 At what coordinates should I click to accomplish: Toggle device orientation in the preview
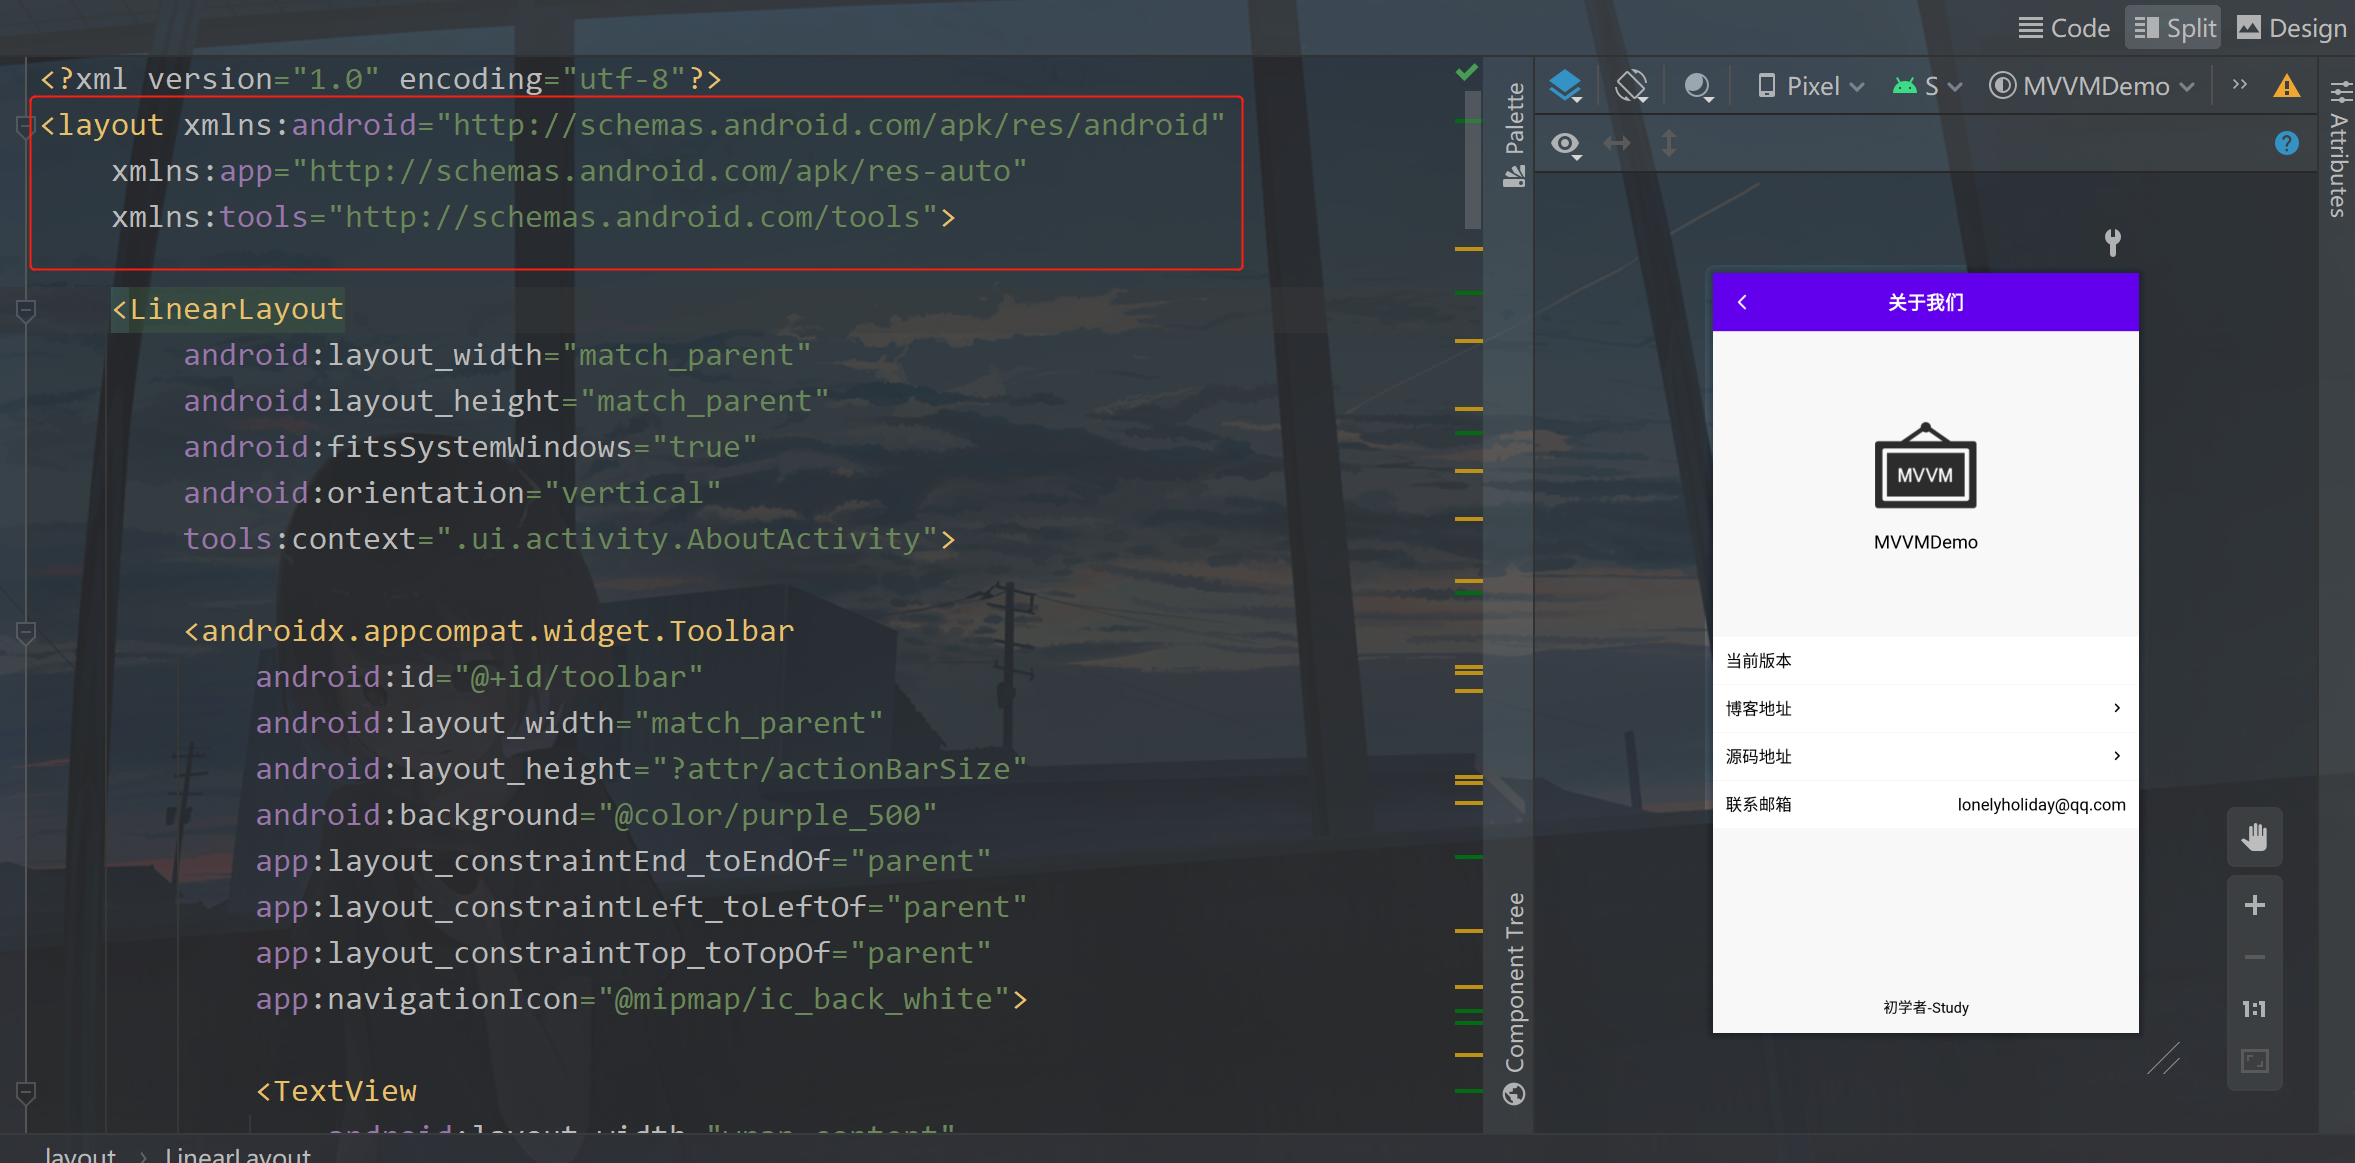click(x=1631, y=85)
